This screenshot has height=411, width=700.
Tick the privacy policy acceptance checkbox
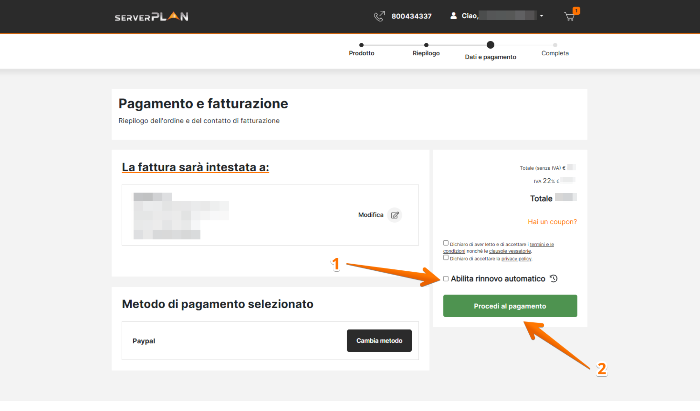446,257
